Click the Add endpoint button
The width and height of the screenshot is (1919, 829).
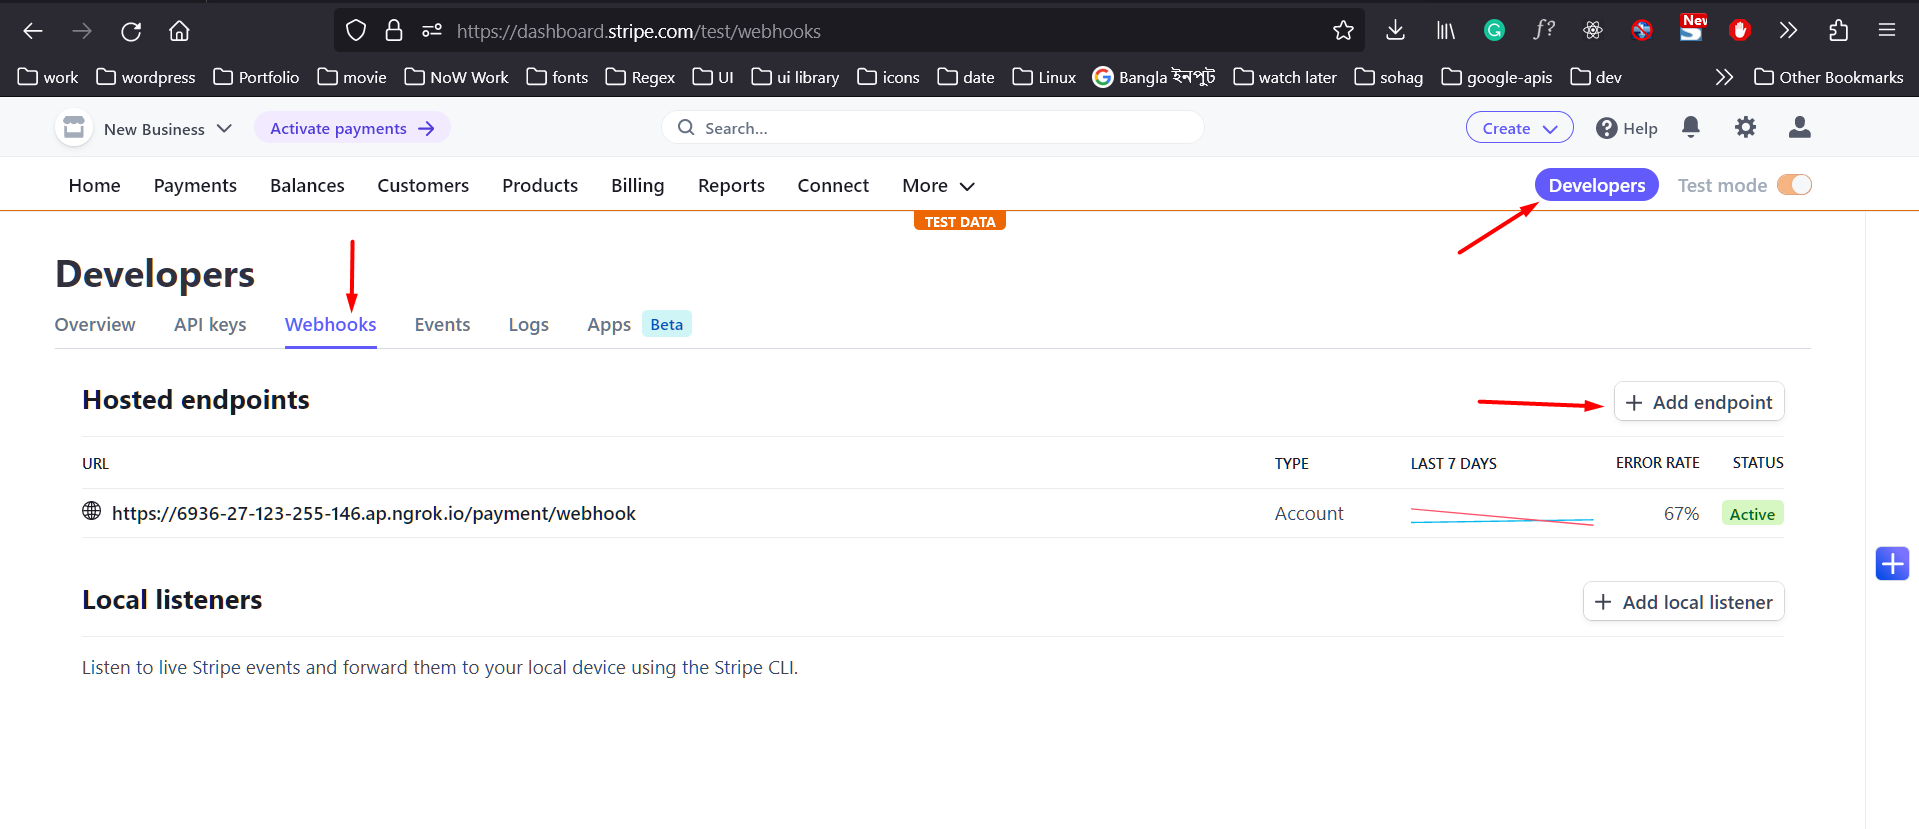(x=1699, y=402)
